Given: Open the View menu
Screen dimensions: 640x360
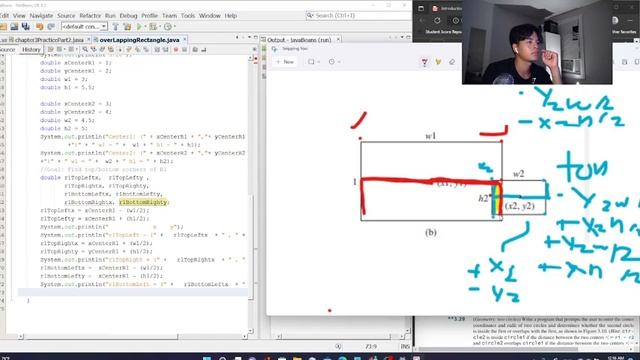Looking at the screenshot, I should pos(19,16).
